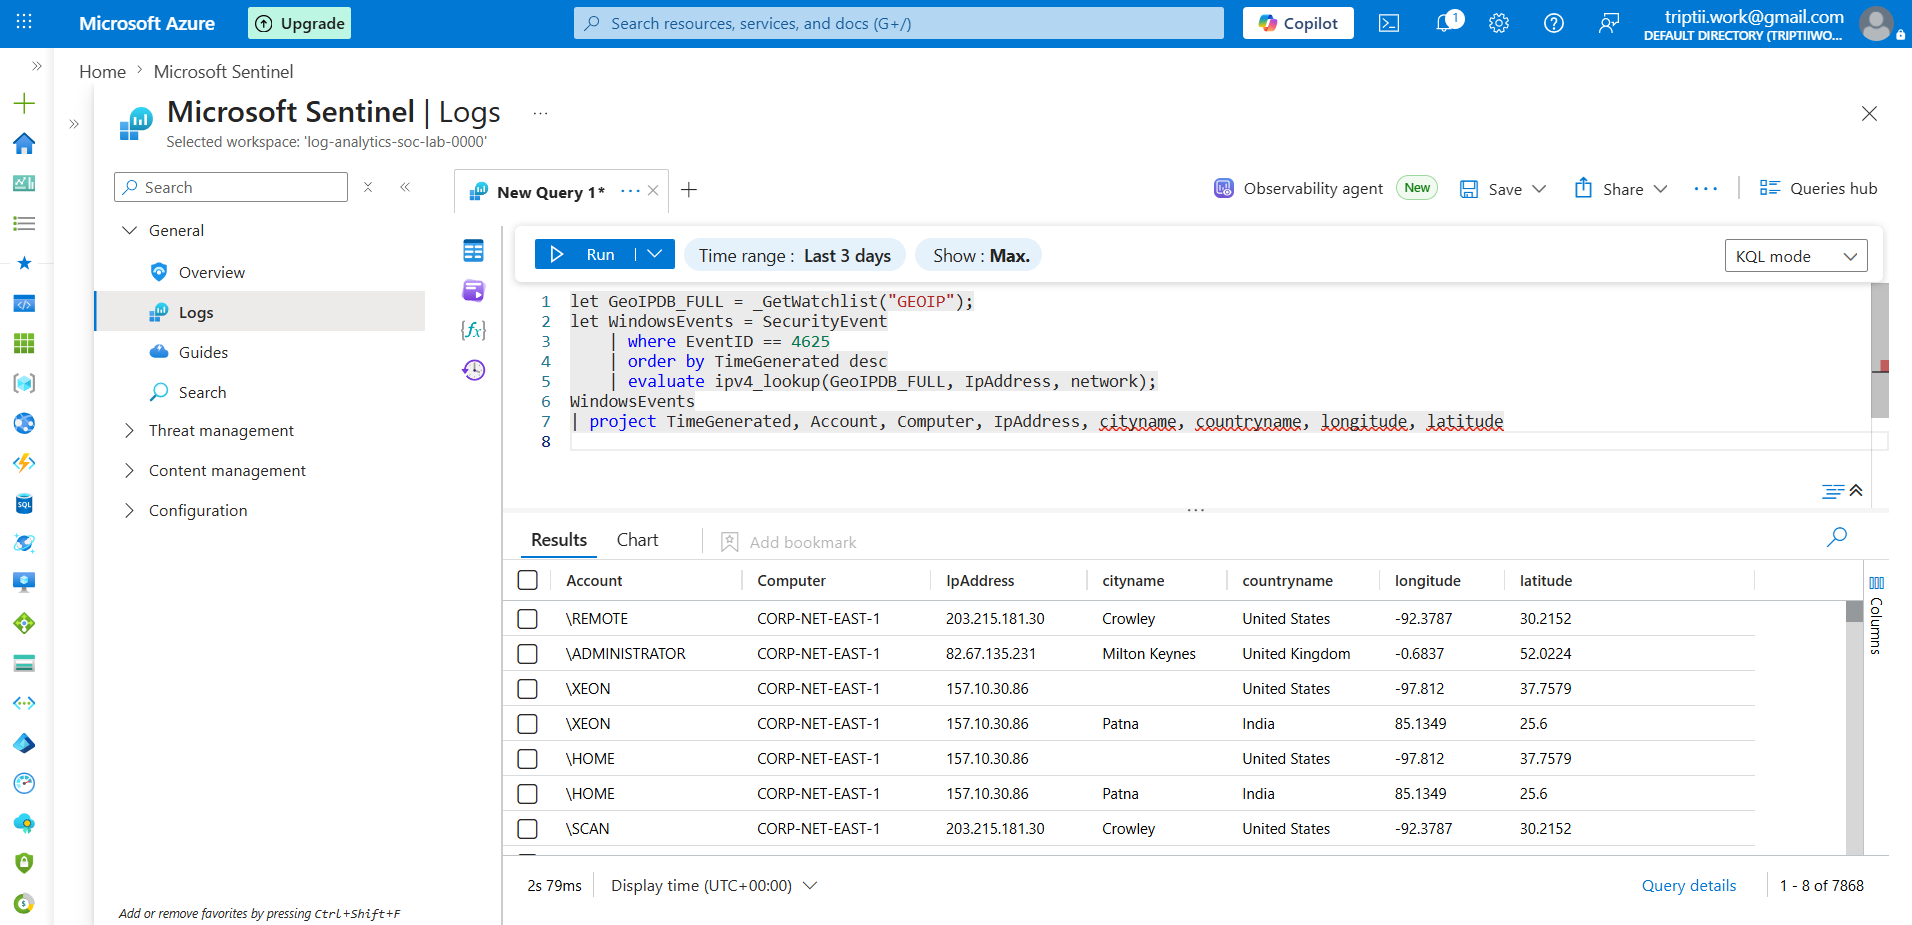
Task: Open more toolbar actions ellipsis near Share
Action: click(x=1706, y=189)
